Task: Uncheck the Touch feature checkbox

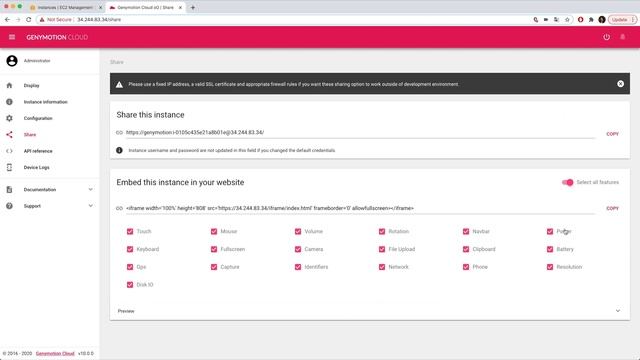Action: pyautogui.click(x=130, y=231)
